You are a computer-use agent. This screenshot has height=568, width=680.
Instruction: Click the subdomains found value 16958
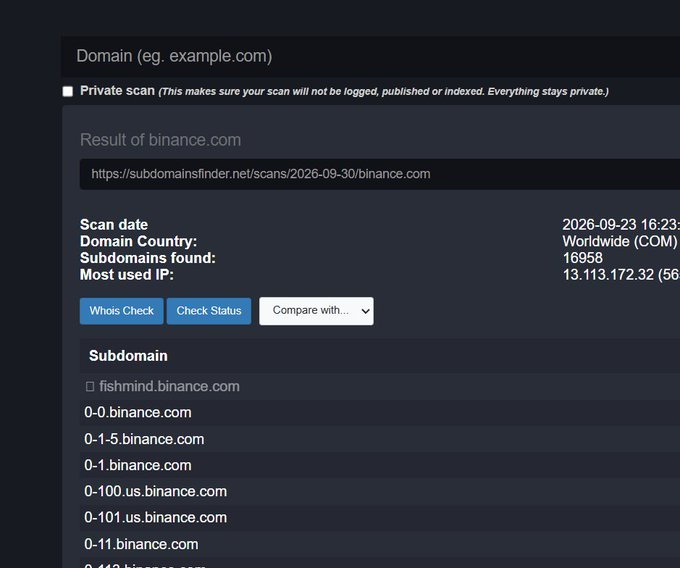[x=582, y=258]
